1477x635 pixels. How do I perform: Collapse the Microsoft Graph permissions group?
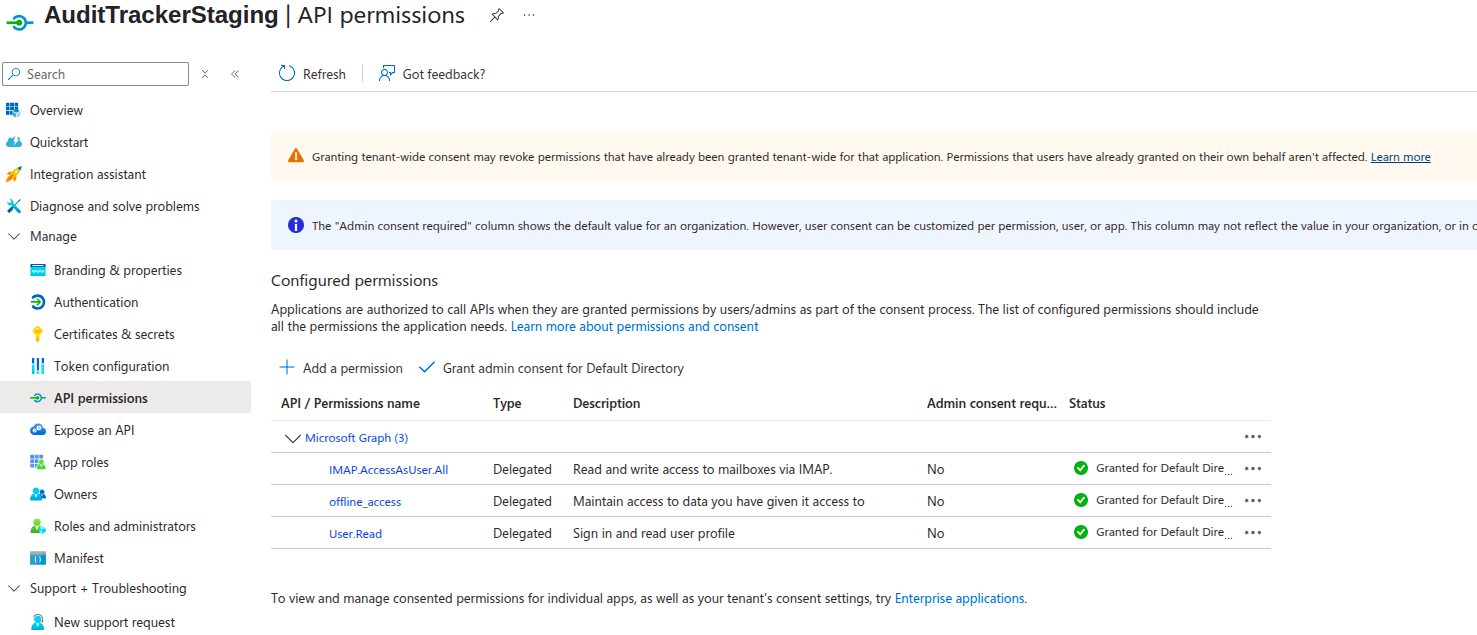click(x=293, y=438)
